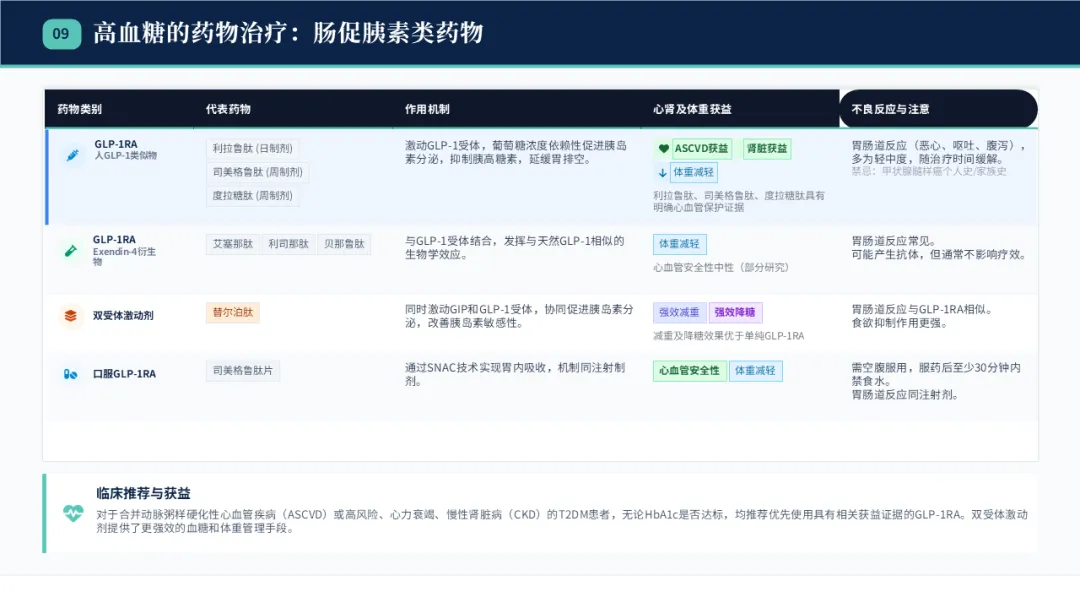The width and height of the screenshot is (1080, 608).
Task: Click the text 需空腹服用，服药后至少30分钟内禁食水
Action: click(936, 375)
